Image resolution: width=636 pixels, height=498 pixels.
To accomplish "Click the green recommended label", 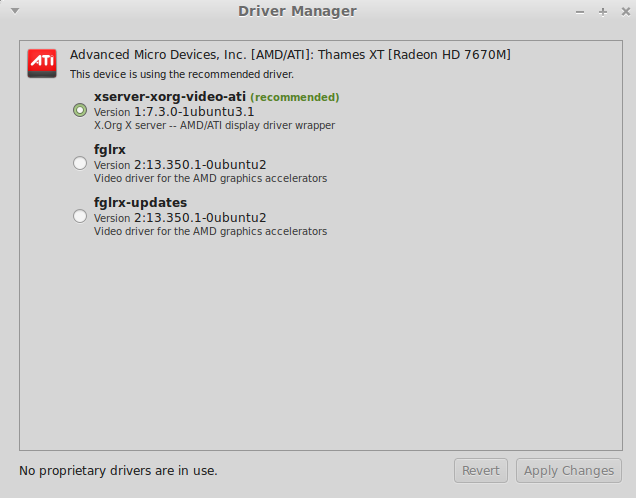I will click(x=294, y=97).
